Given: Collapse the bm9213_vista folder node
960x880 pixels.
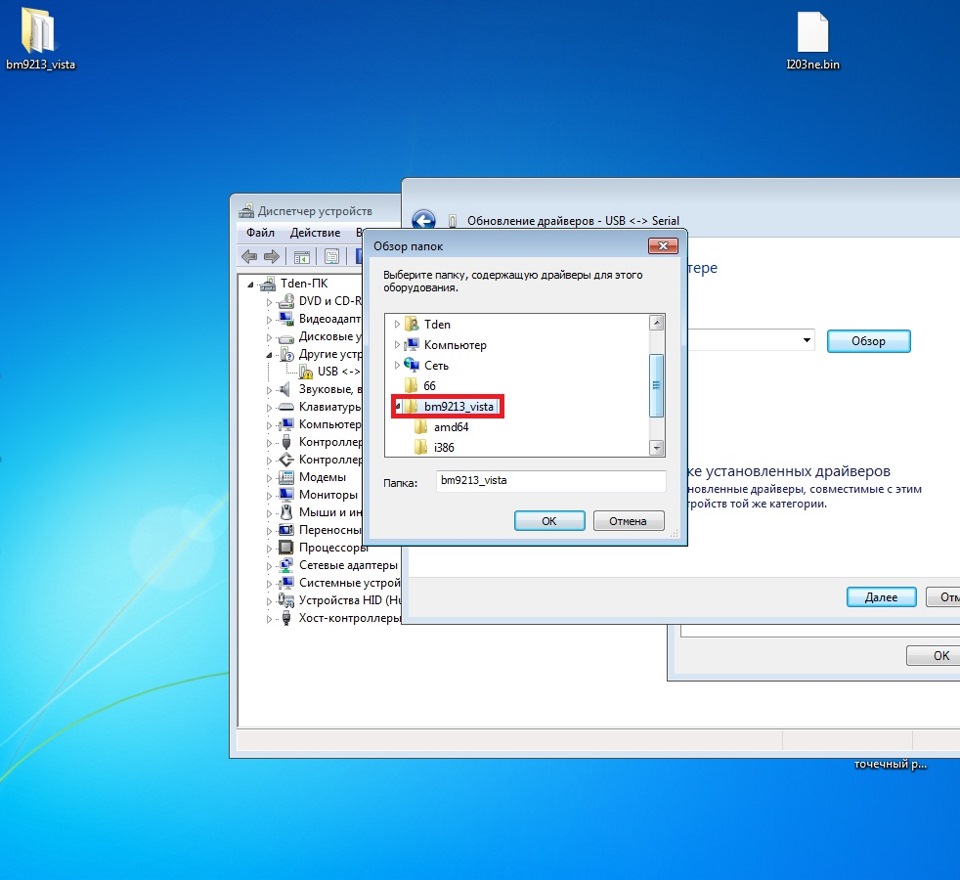Looking at the screenshot, I should 397,407.
